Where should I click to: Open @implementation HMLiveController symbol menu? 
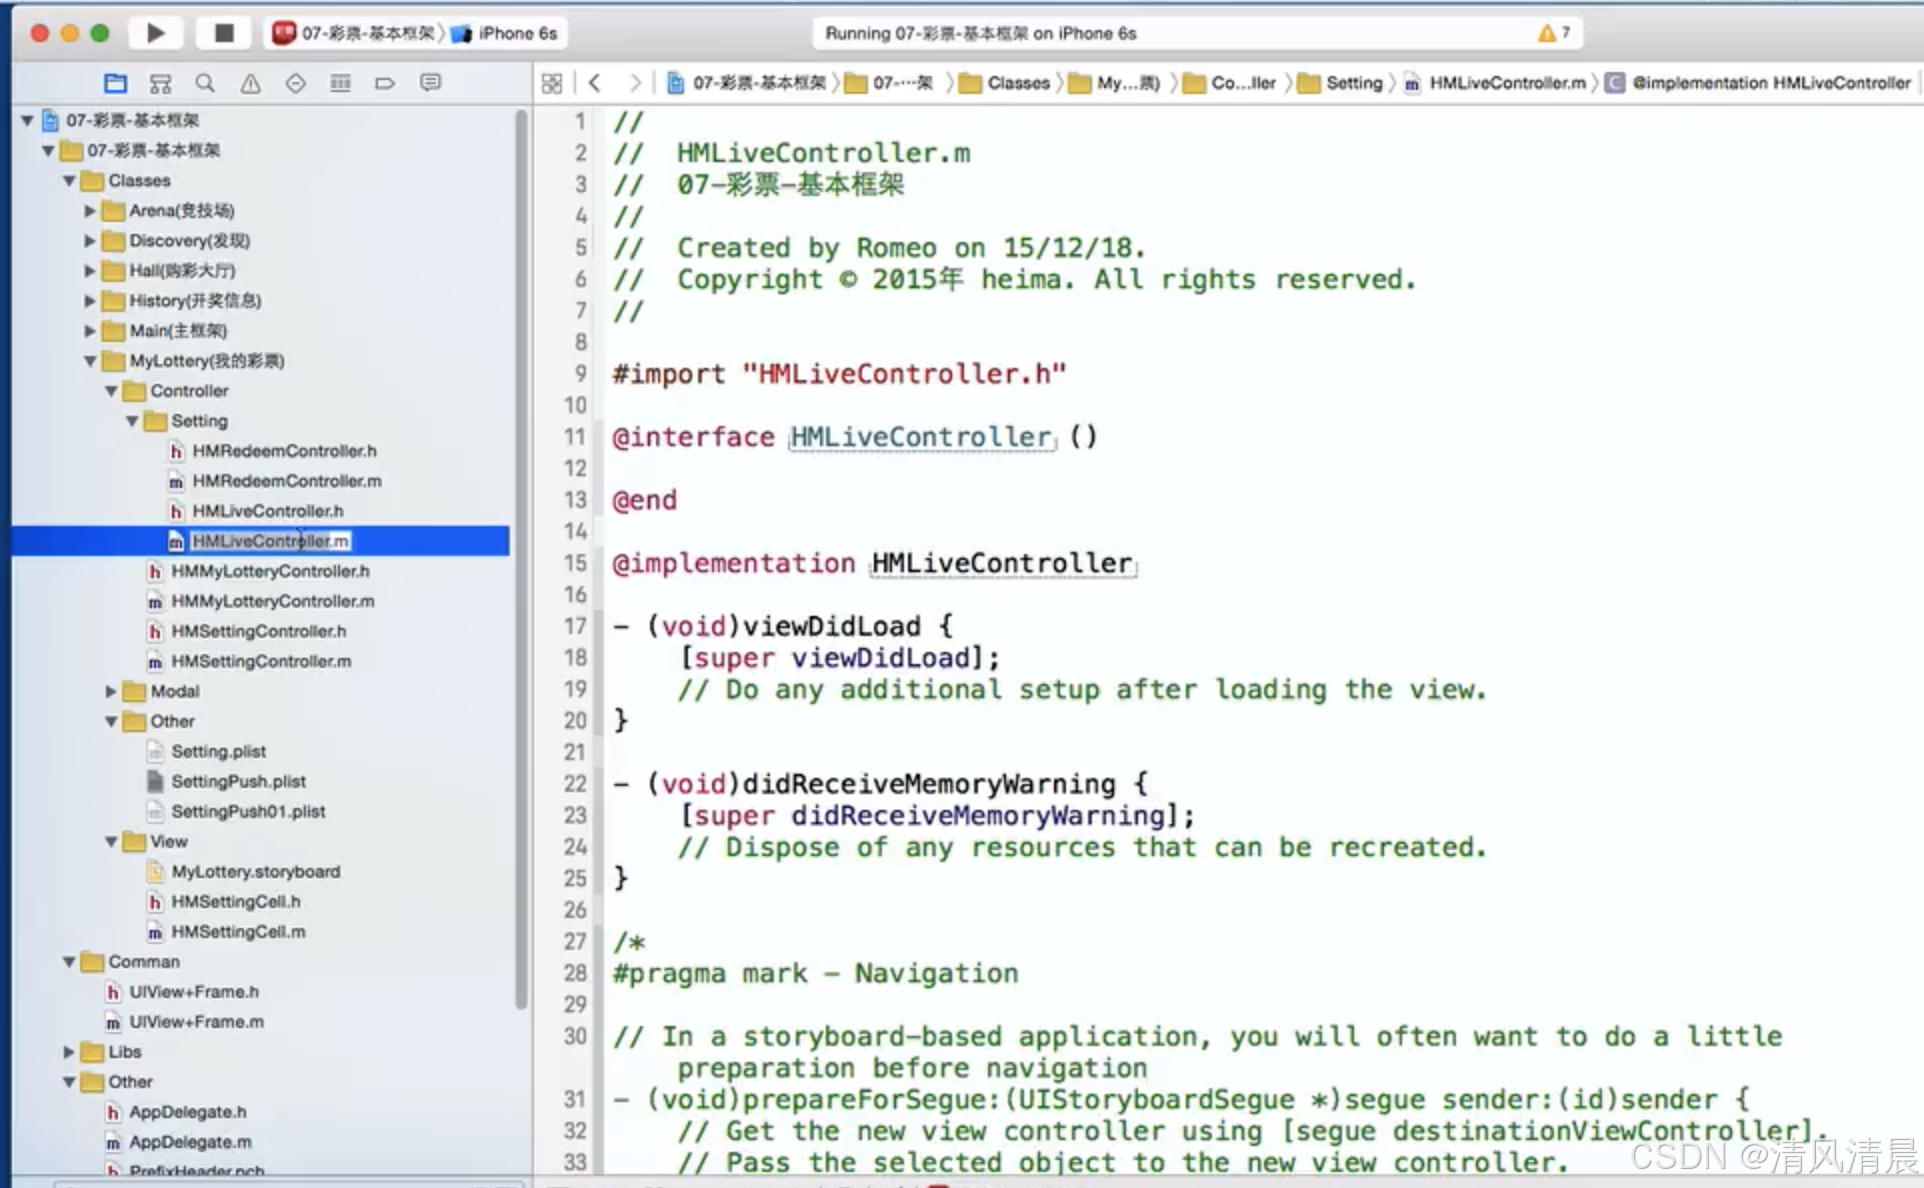1759,83
